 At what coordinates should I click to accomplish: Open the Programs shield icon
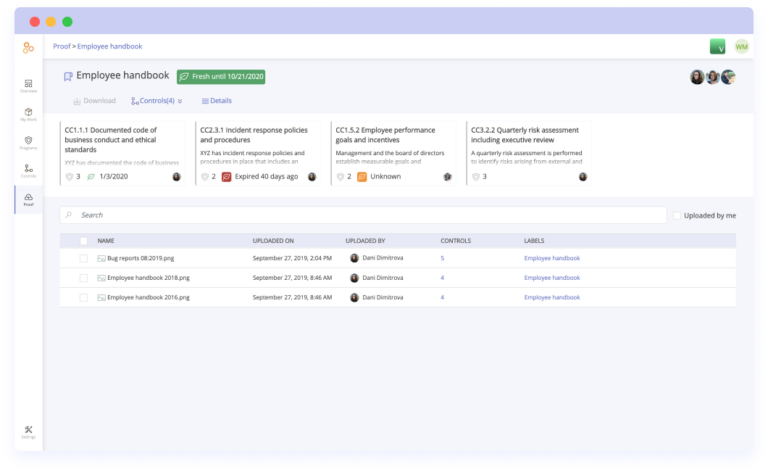pos(28,142)
